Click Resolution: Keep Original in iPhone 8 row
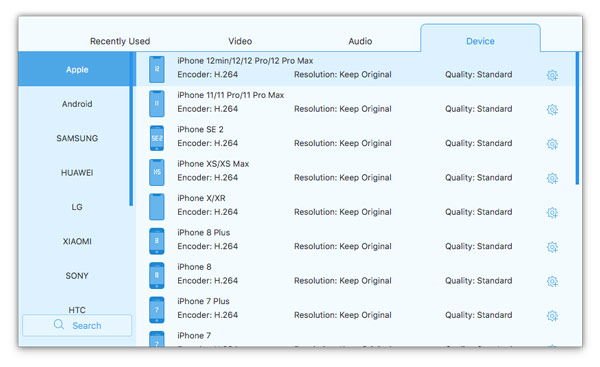600x367 pixels. click(x=342, y=281)
